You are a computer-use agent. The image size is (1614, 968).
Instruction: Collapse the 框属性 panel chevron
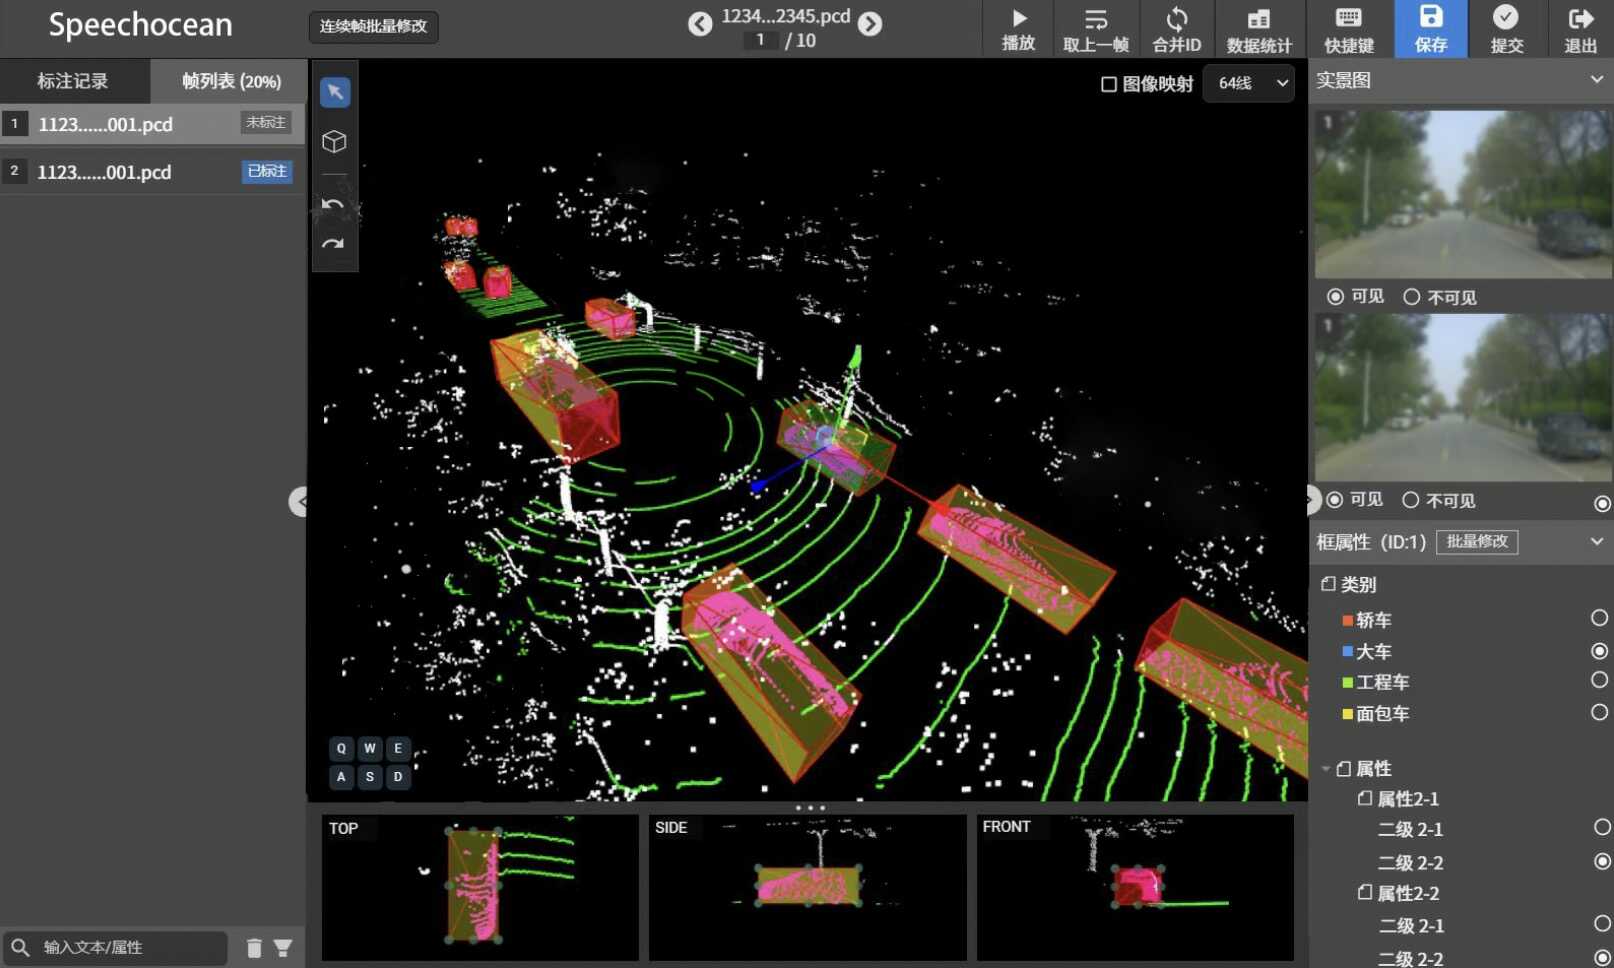pyautogui.click(x=1596, y=542)
